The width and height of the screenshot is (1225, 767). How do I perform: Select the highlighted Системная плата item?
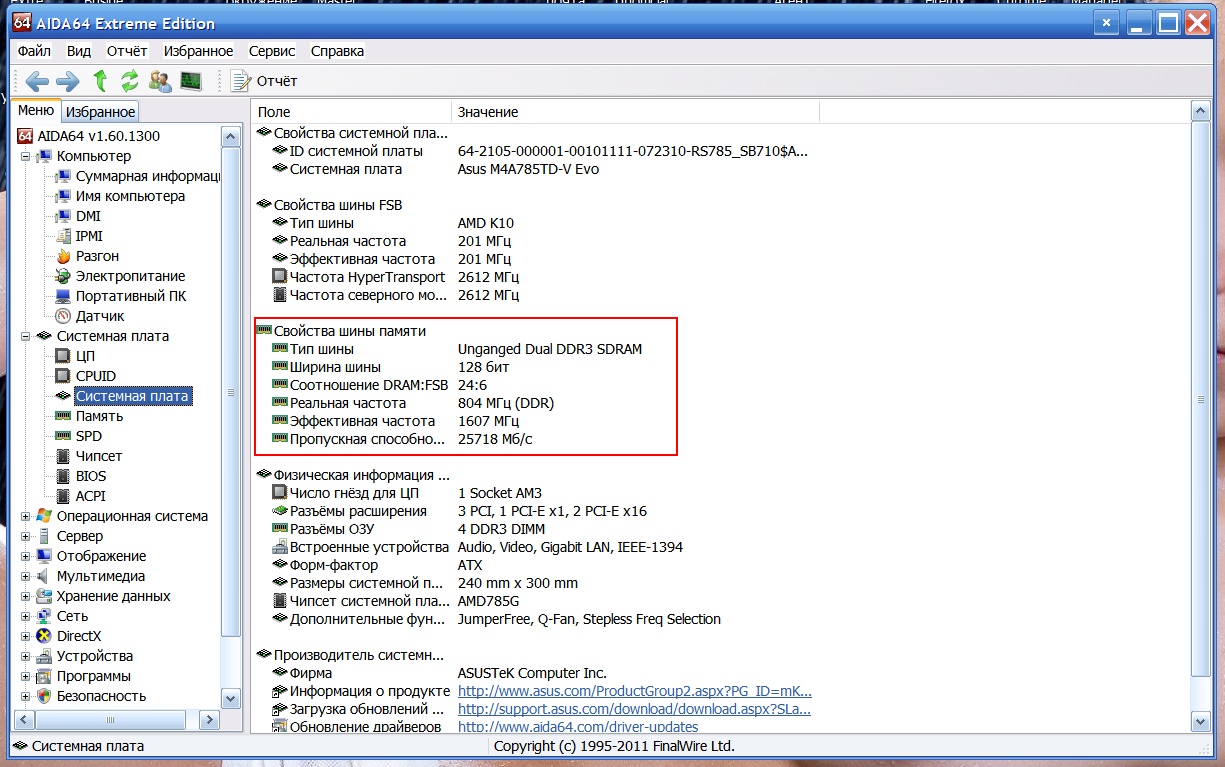point(132,396)
